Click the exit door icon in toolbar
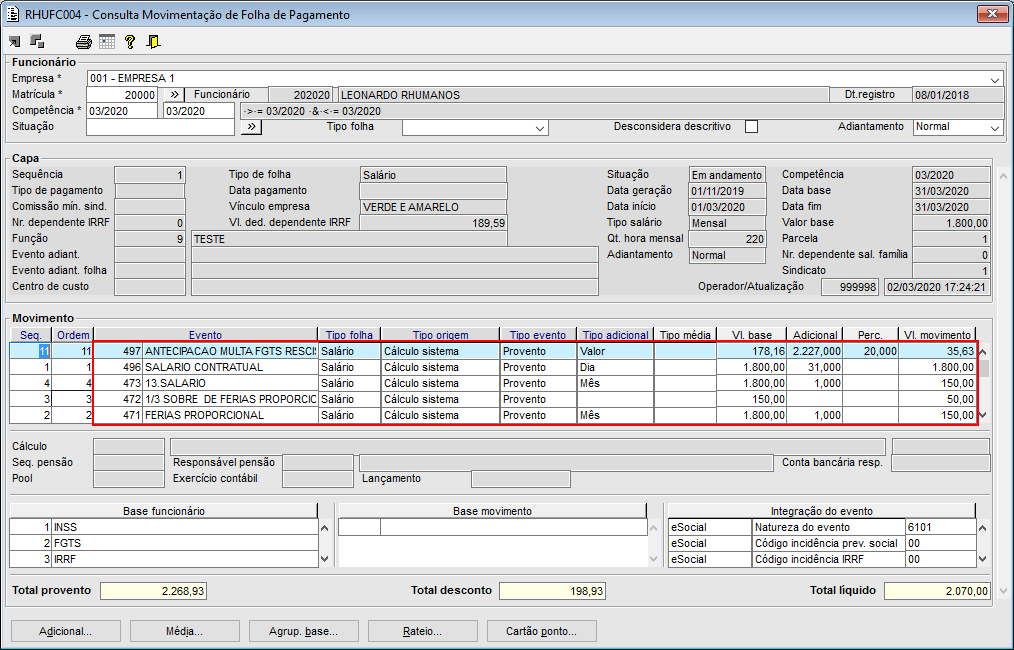 [x=153, y=42]
